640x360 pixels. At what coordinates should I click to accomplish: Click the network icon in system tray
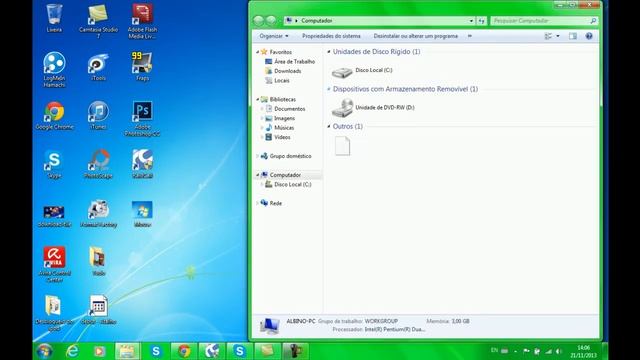tap(548, 351)
